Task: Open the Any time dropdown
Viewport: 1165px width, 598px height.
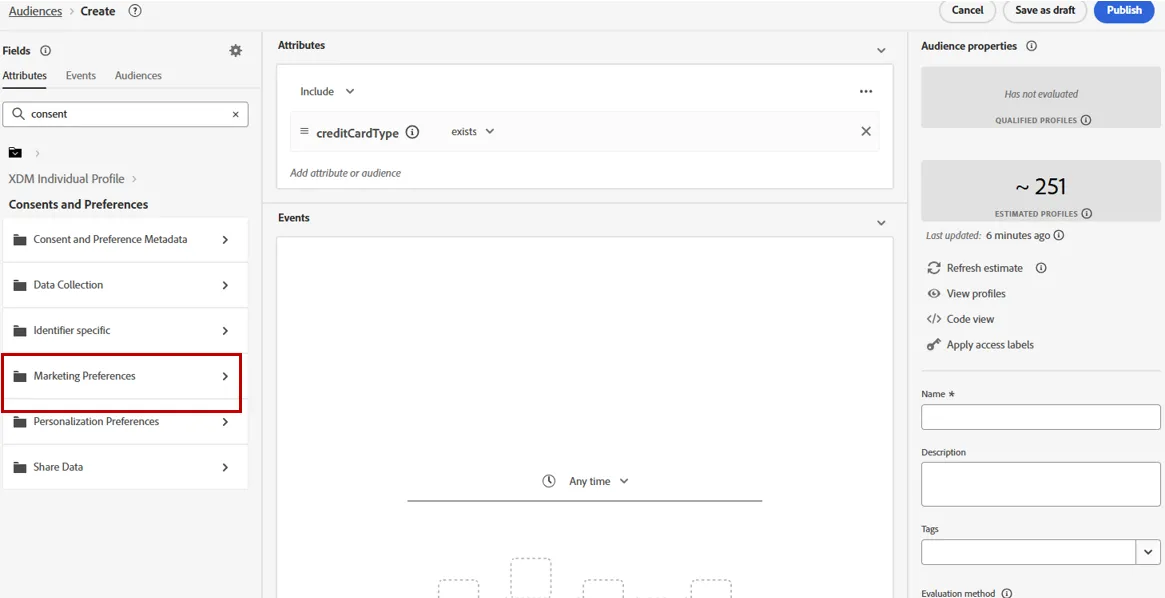Action: 599,481
